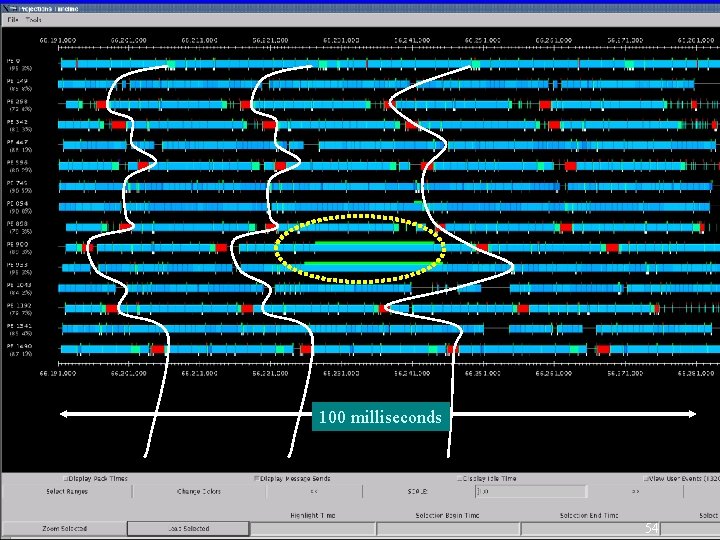
Task: Click the PE 149 timeline activity bar
Action: point(376,84)
